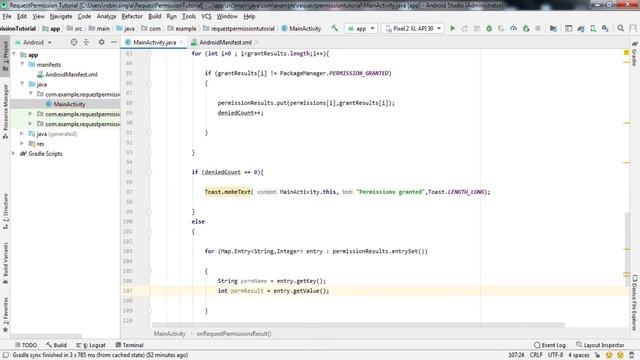Start debugging with the Debug bug icon
Image resolution: width=640 pixels, height=360 pixels.
[489, 28]
